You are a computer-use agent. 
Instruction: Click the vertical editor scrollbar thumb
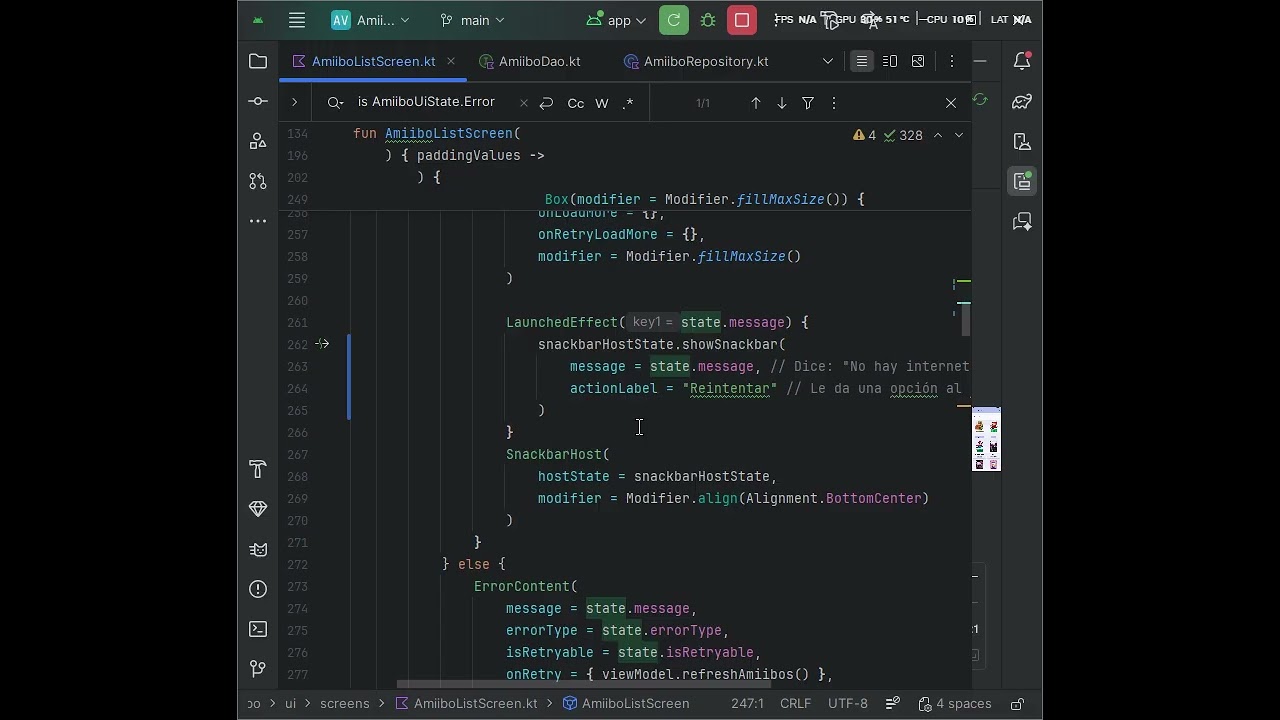click(x=965, y=320)
